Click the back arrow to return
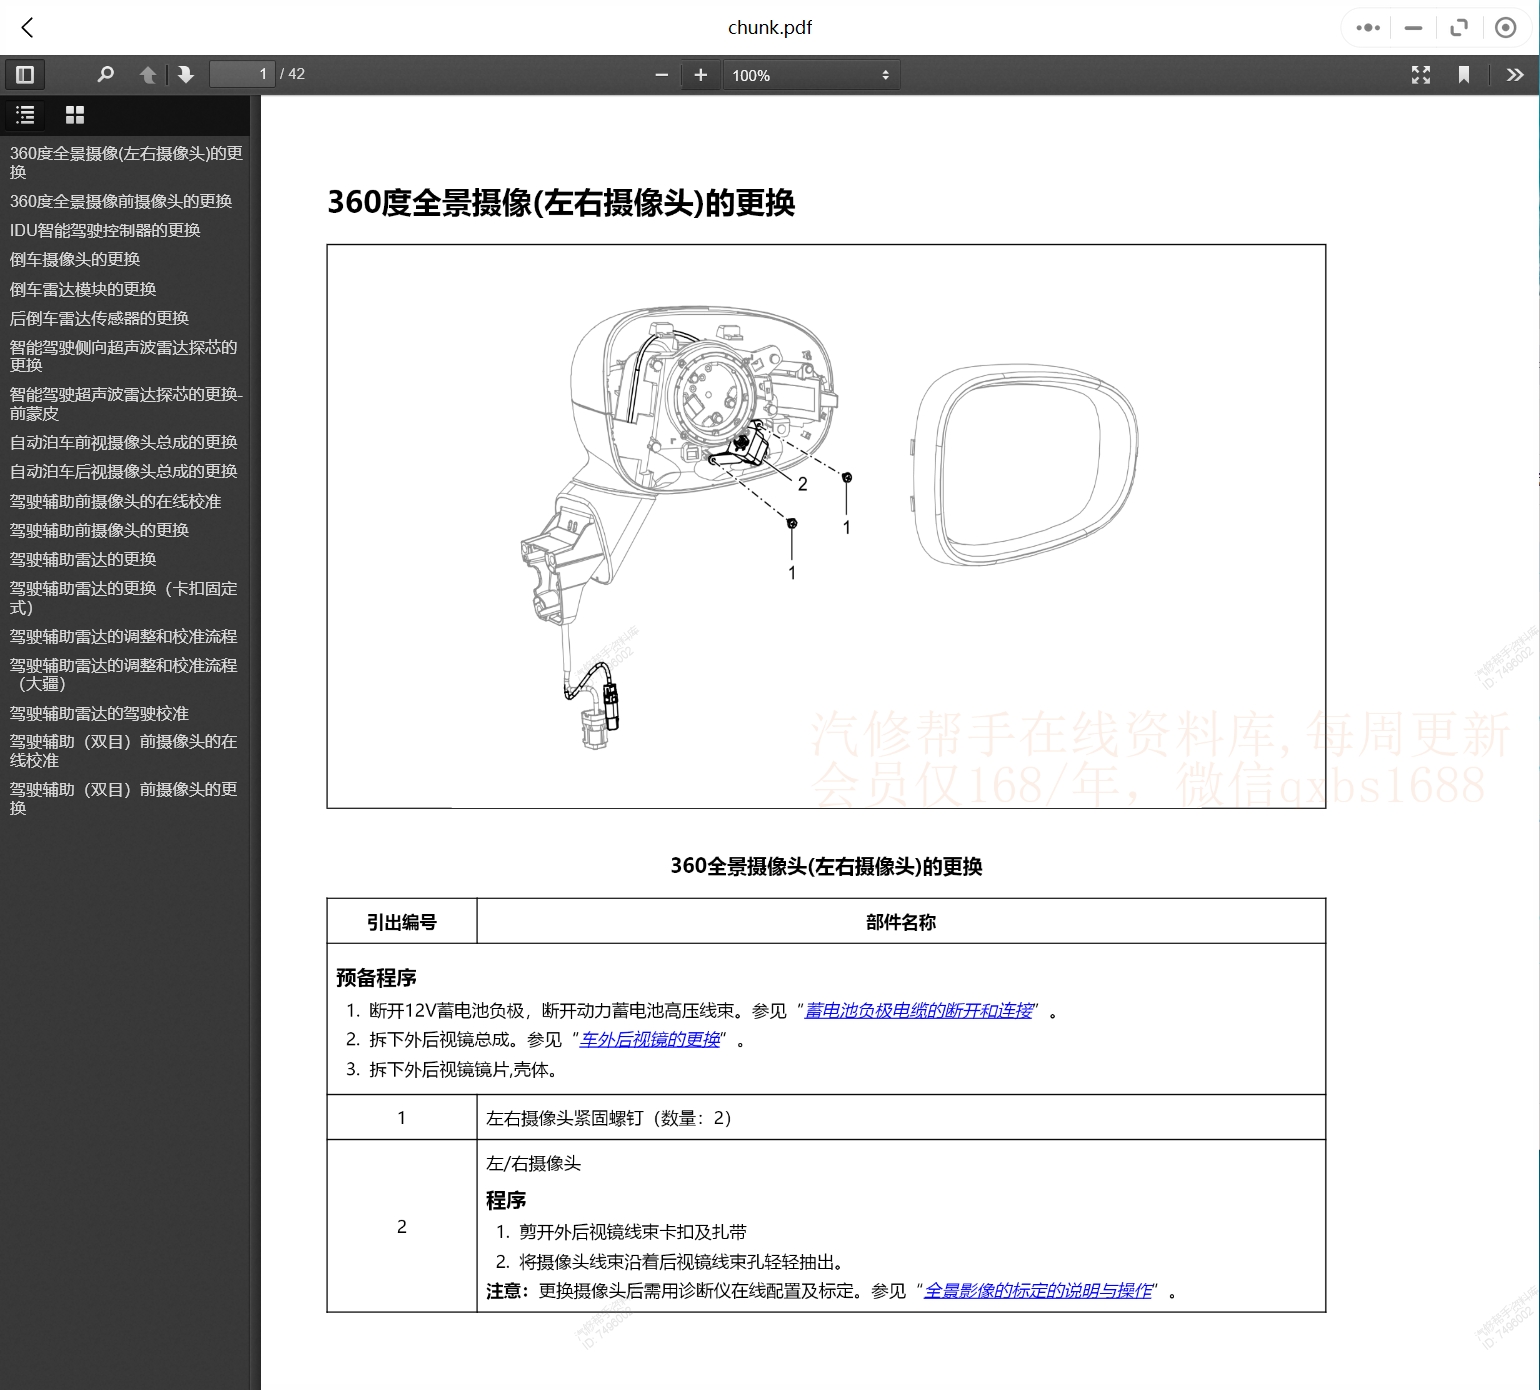This screenshot has width=1540, height=1390. (27, 27)
